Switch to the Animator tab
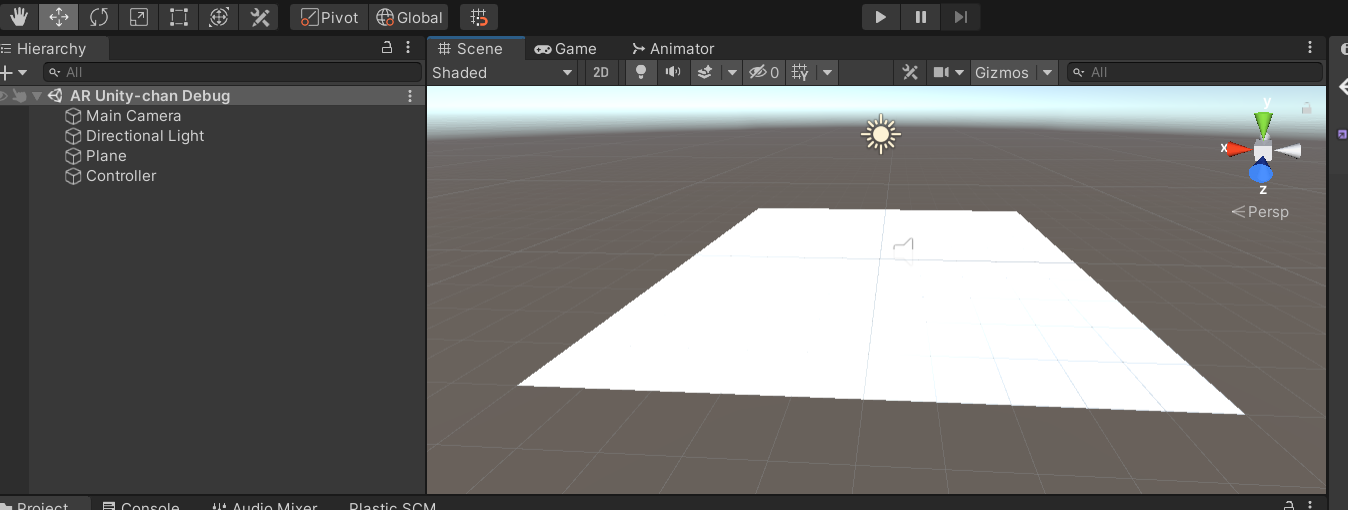The image size is (1348, 510). pyautogui.click(x=672, y=48)
